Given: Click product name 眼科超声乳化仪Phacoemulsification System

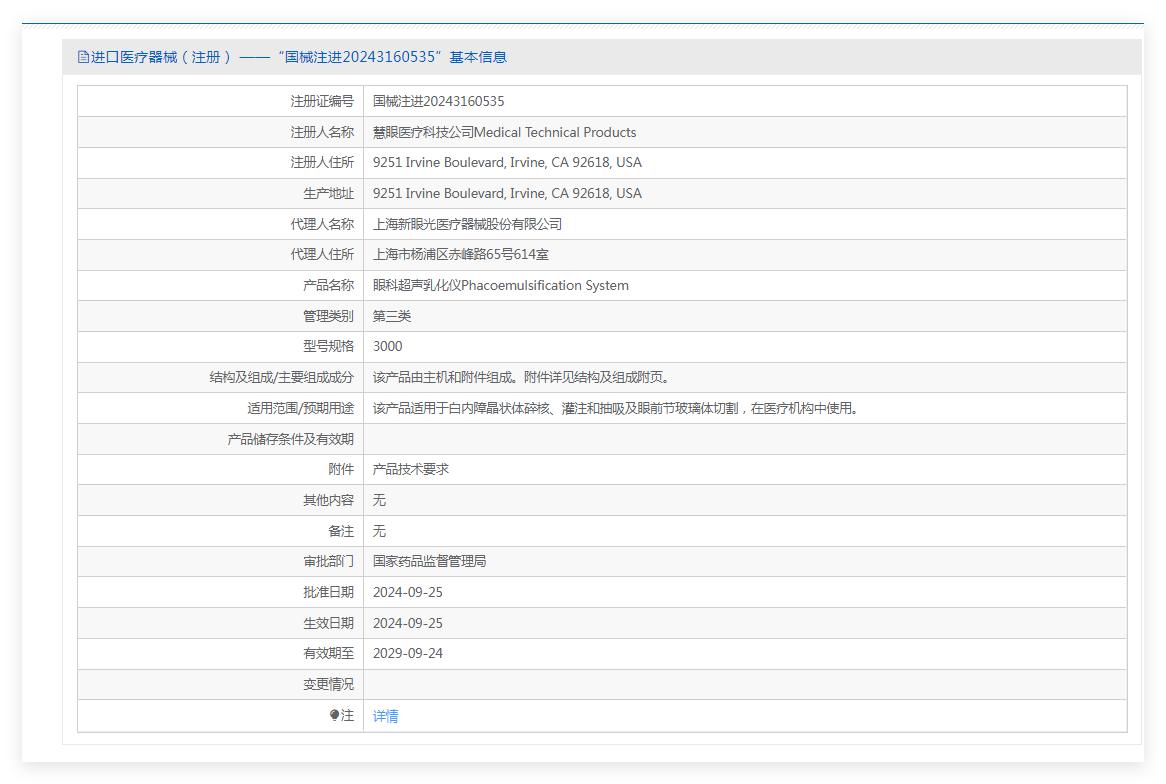Looking at the screenshot, I should (x=500, y=286).
